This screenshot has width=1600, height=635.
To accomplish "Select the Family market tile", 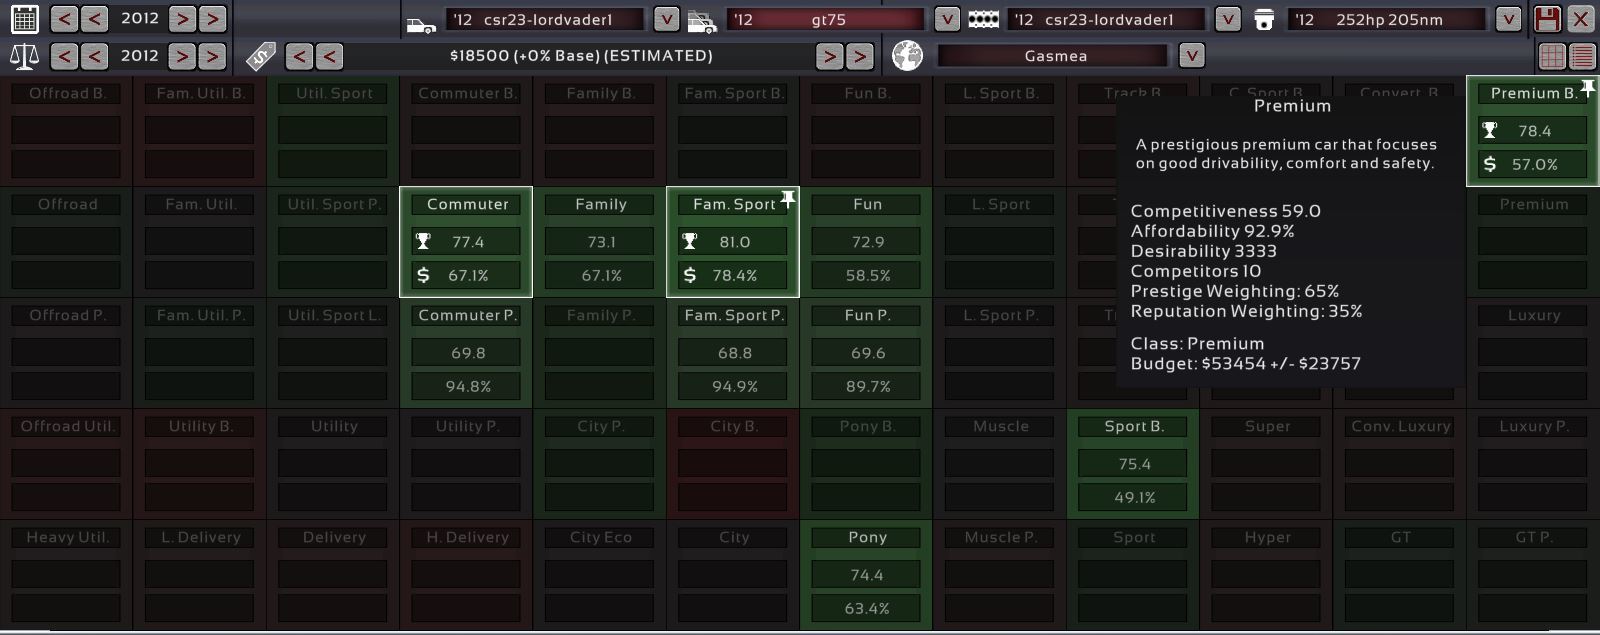I will tap(600, 242).
